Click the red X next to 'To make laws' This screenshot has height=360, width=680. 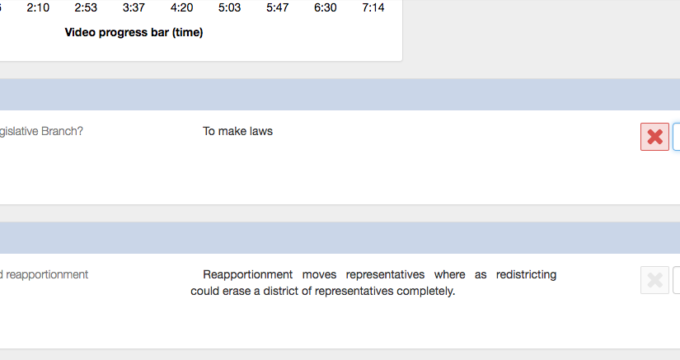click(x=654, y=137)
